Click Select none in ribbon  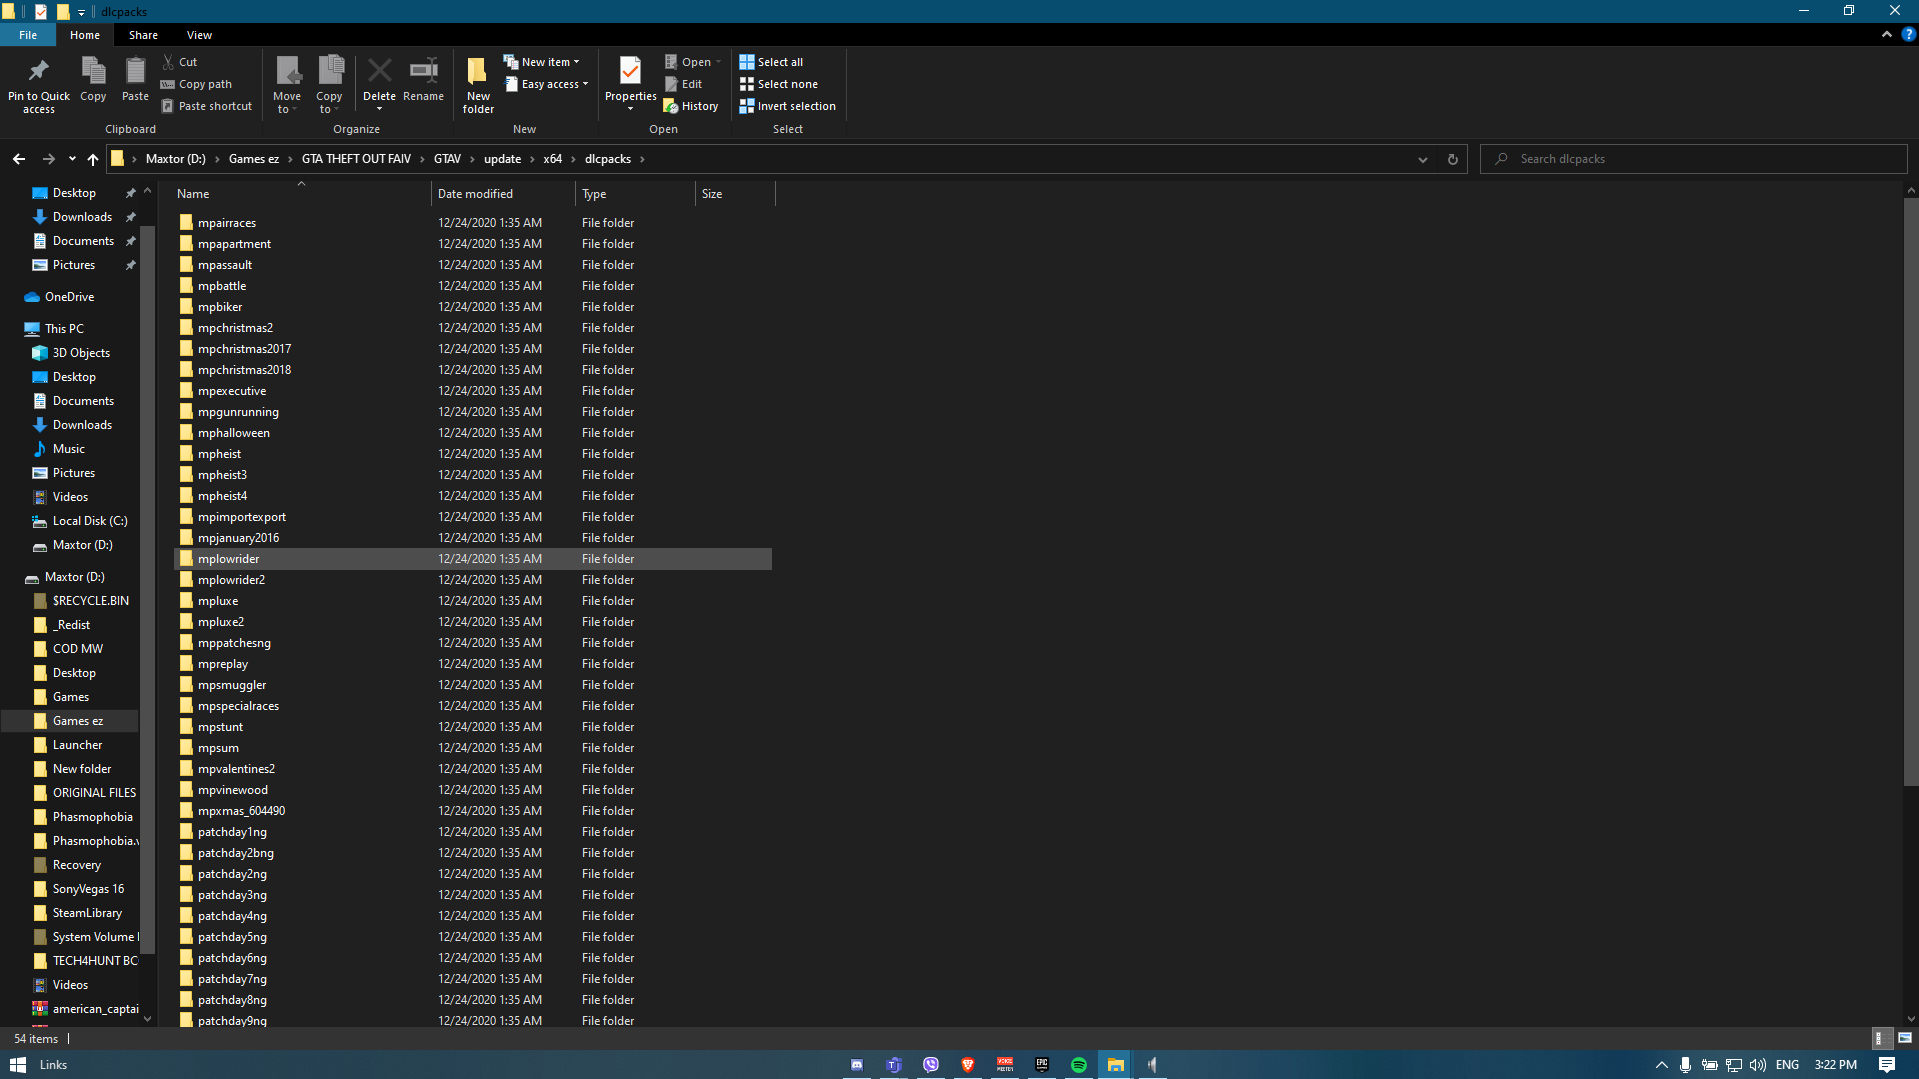pos(779,84)
